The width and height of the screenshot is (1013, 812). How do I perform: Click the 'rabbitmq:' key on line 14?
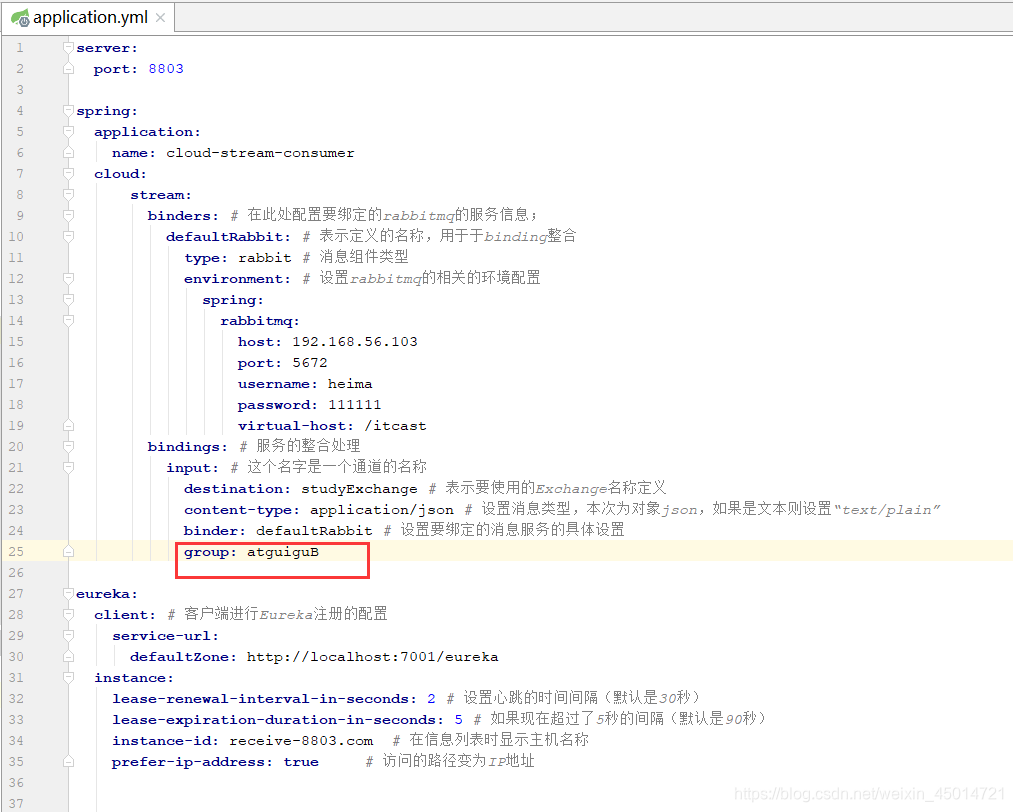(260, 320)
